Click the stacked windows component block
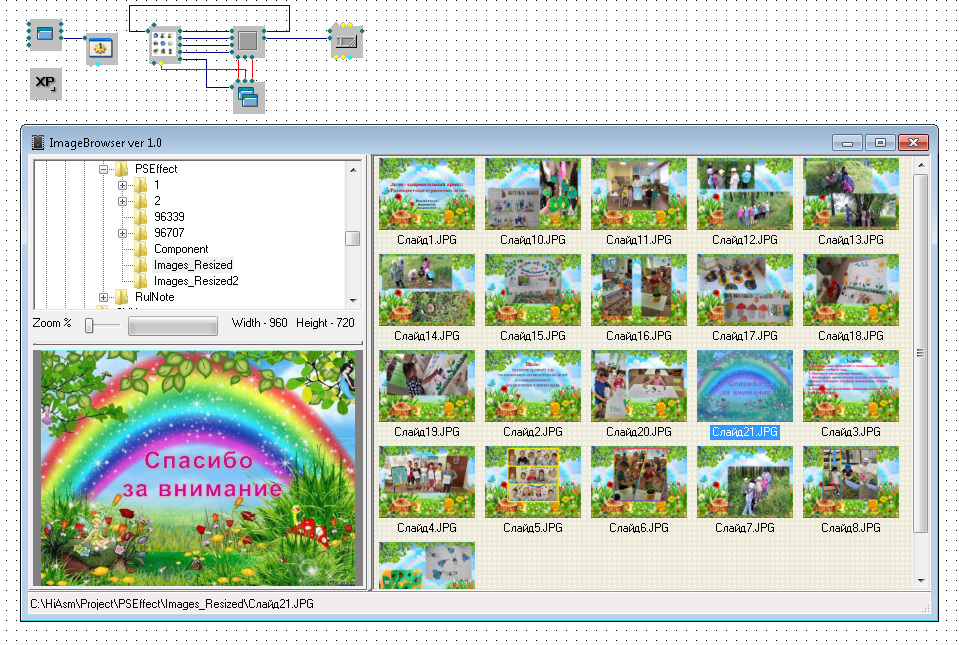The width and height of the screenshot is (959, 645). pyautogui.click(x=248, y=97)
